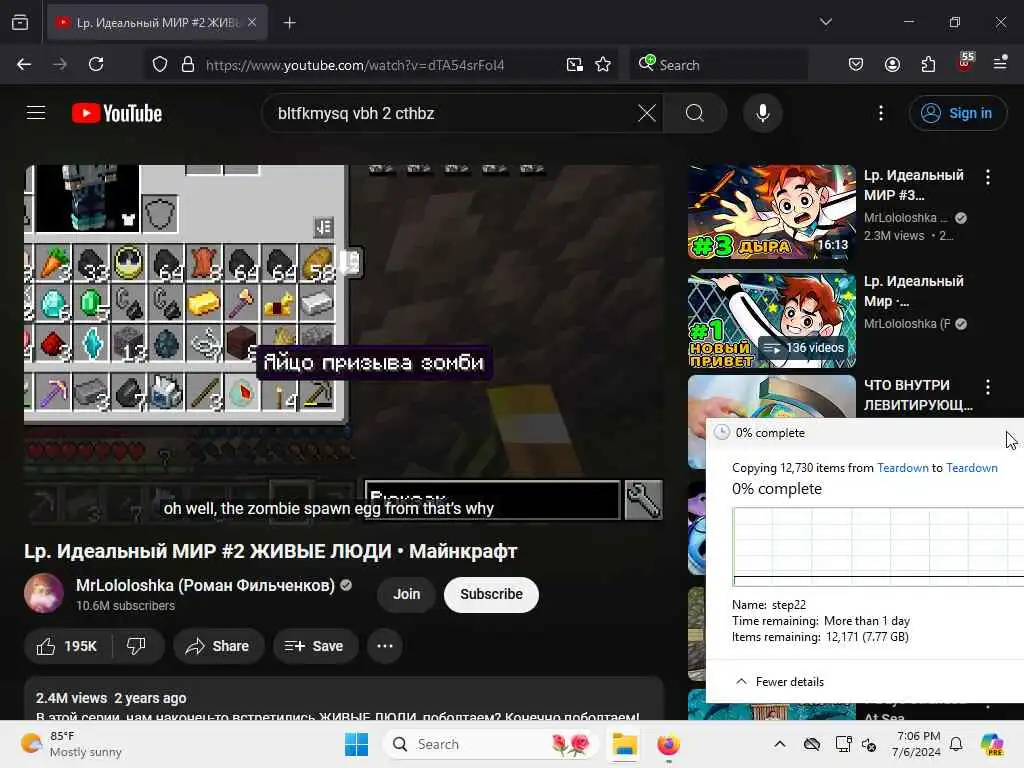This screenshot has width=1024, height=768.
Task: Open options for ЧТО ВНУТРИ ЛЕВИТИРУЮЩ video
Action: [x=988, y=387]
